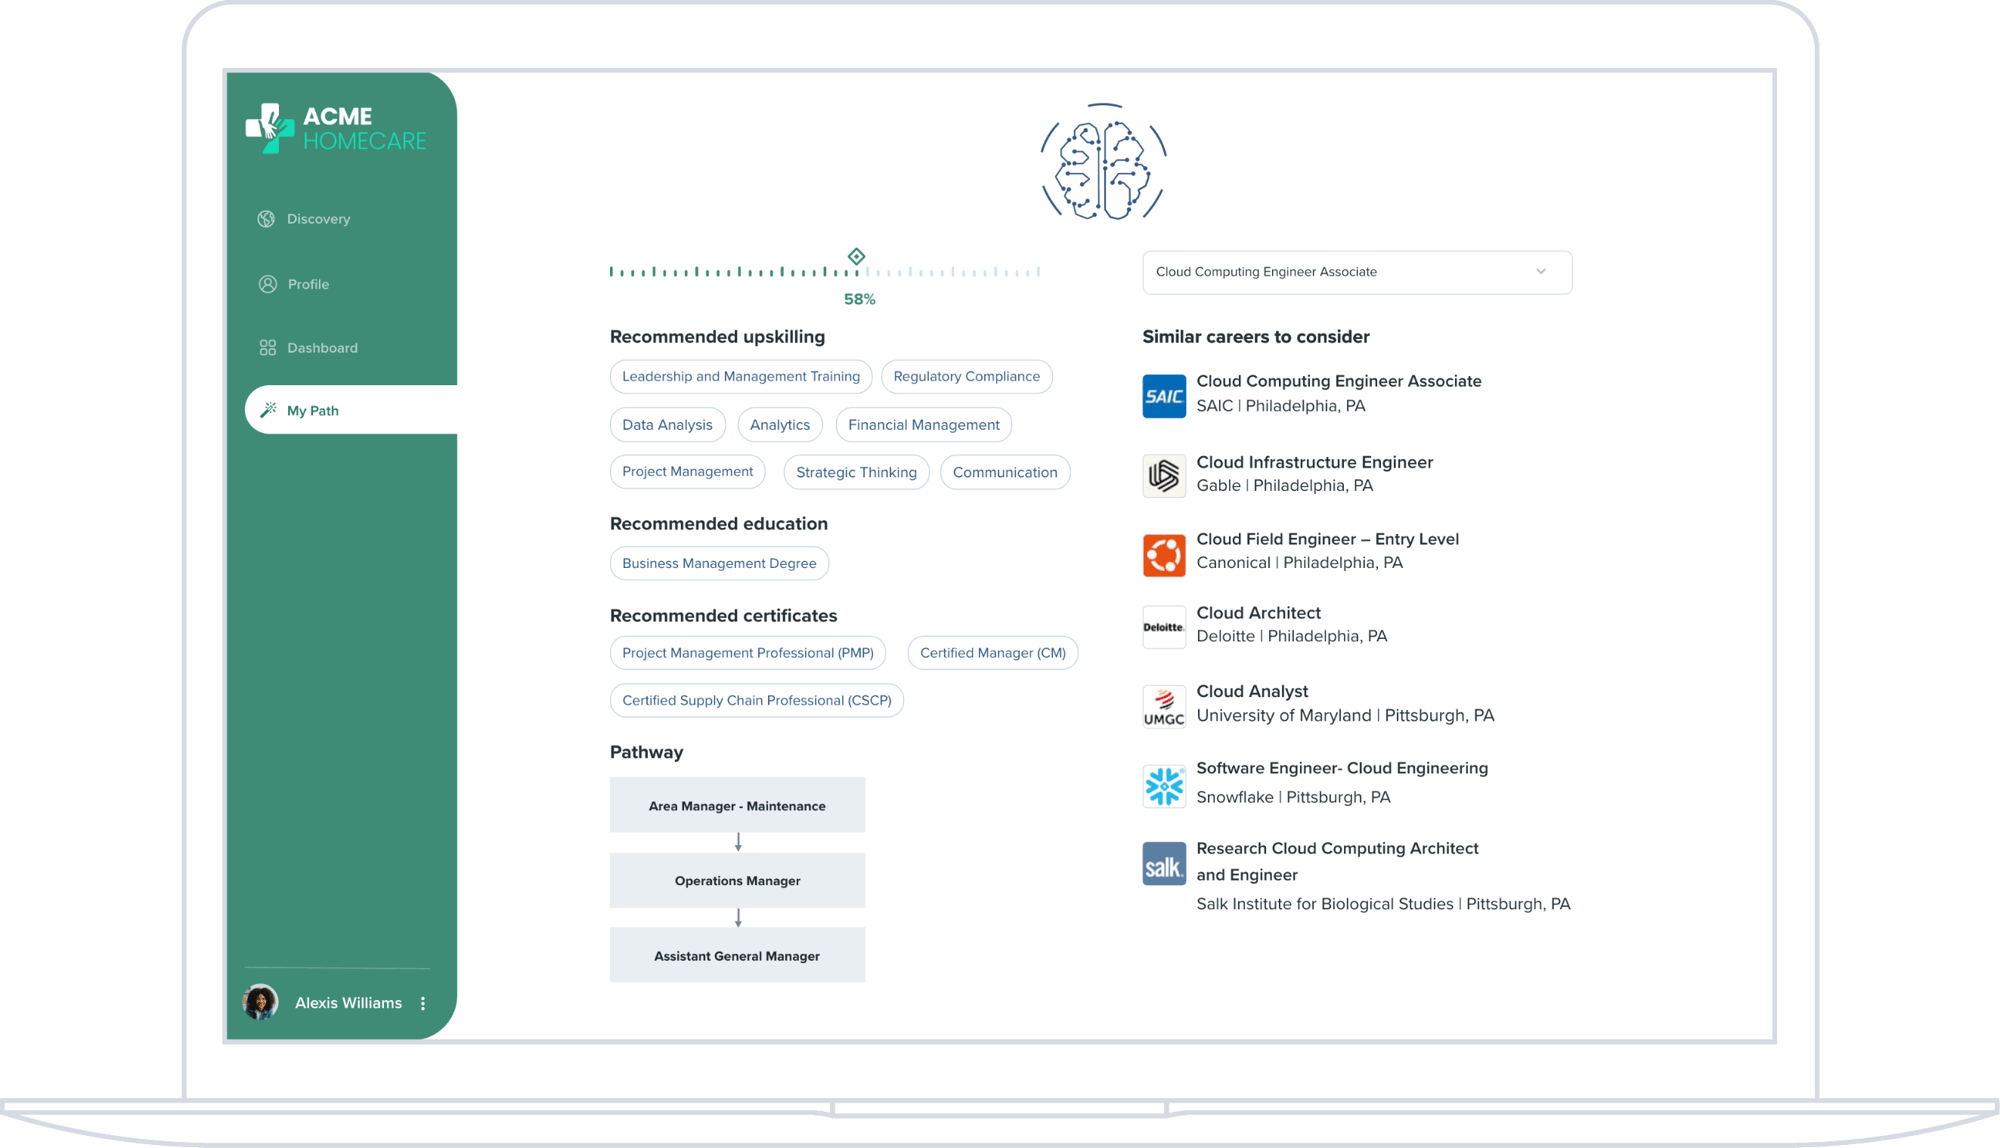Select the Leadership and Management Training upskilling tag
The image size is (2000, 1148).
tap(740, 375)
